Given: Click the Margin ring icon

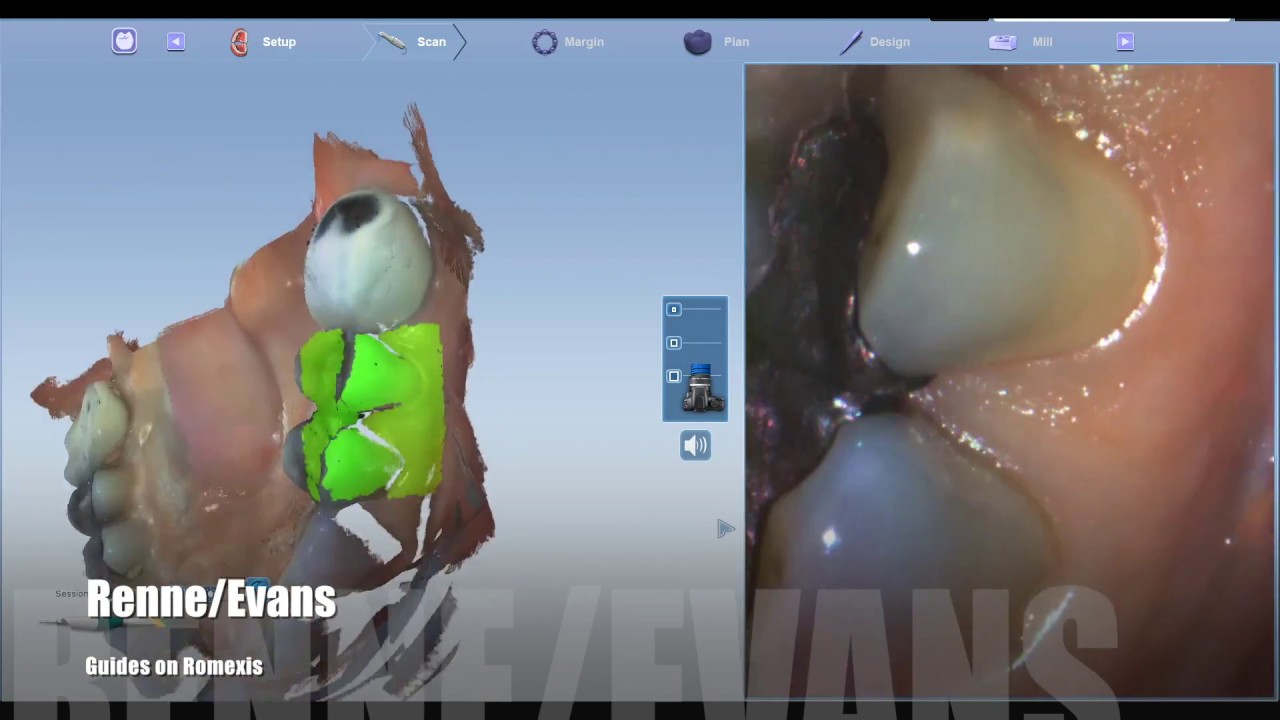Looking at the screenshot, I should [544, 42].
